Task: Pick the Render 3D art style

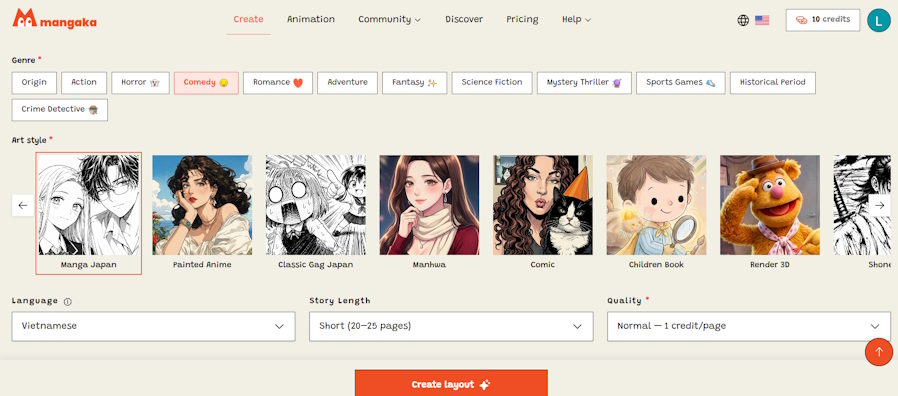Action: (770, 211)
